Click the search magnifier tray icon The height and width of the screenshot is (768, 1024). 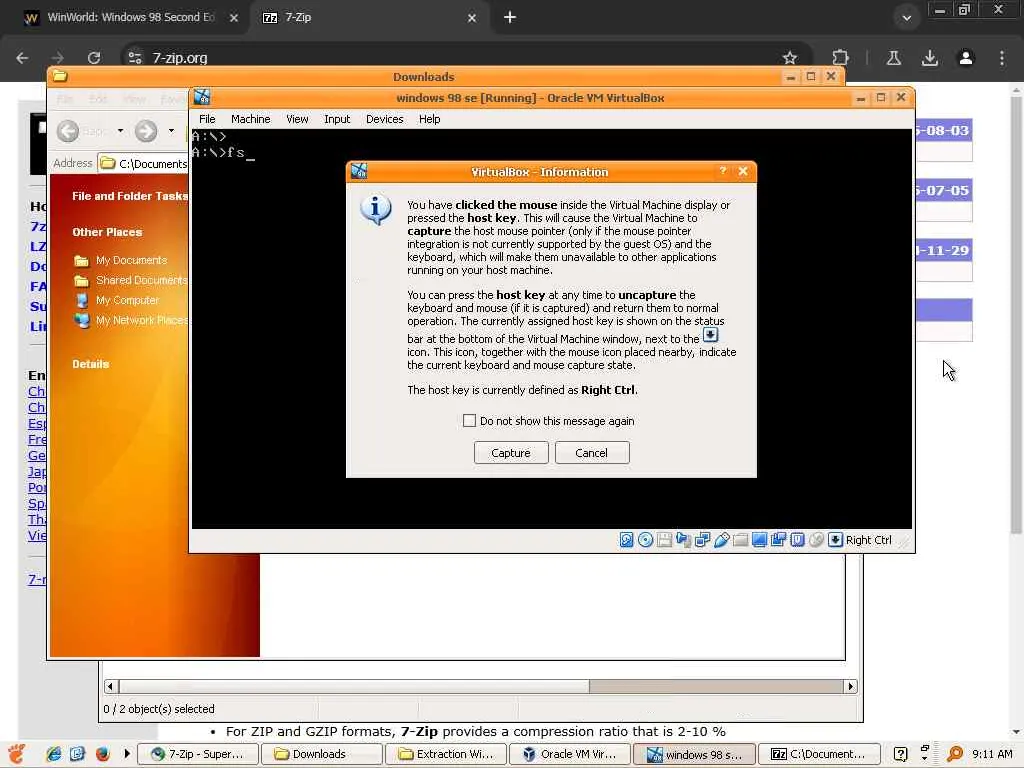click(x=955, y=754)
